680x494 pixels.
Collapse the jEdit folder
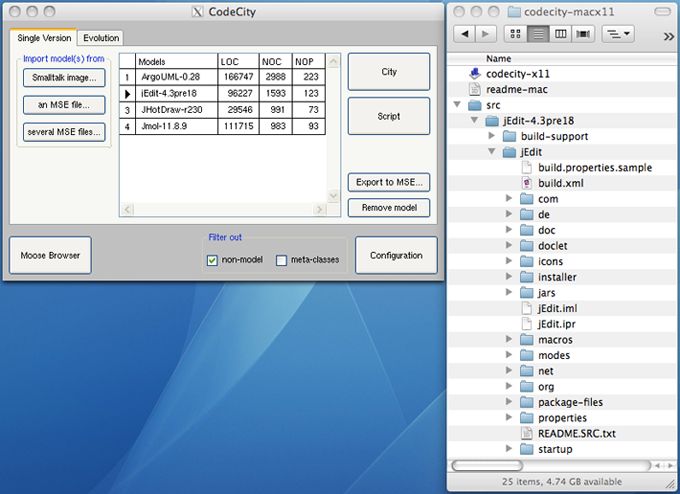pos(492,151)
